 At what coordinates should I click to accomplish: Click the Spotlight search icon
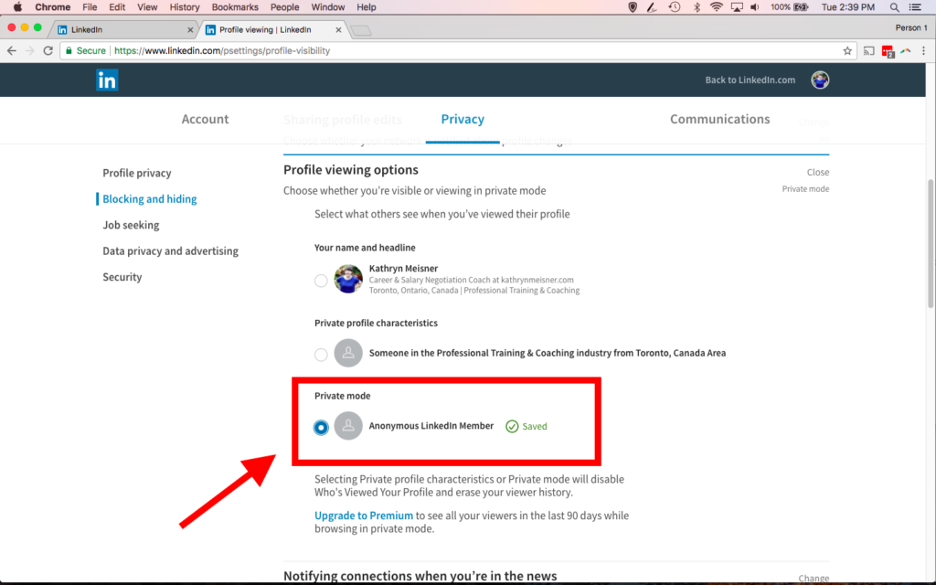pyautogui.click(x=894, y=7)
